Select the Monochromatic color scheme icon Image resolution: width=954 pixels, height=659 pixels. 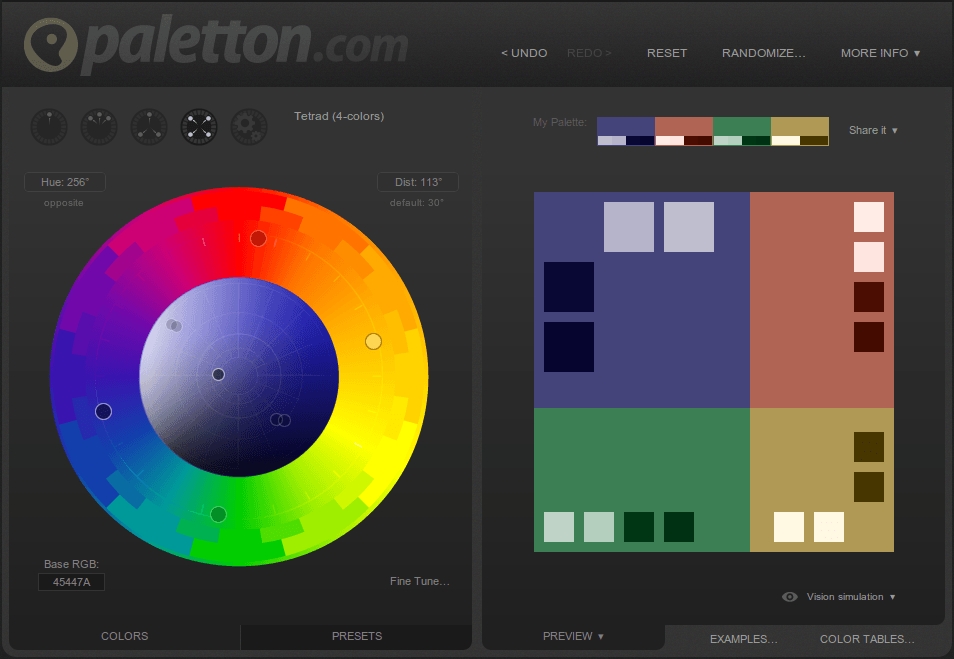49,127
